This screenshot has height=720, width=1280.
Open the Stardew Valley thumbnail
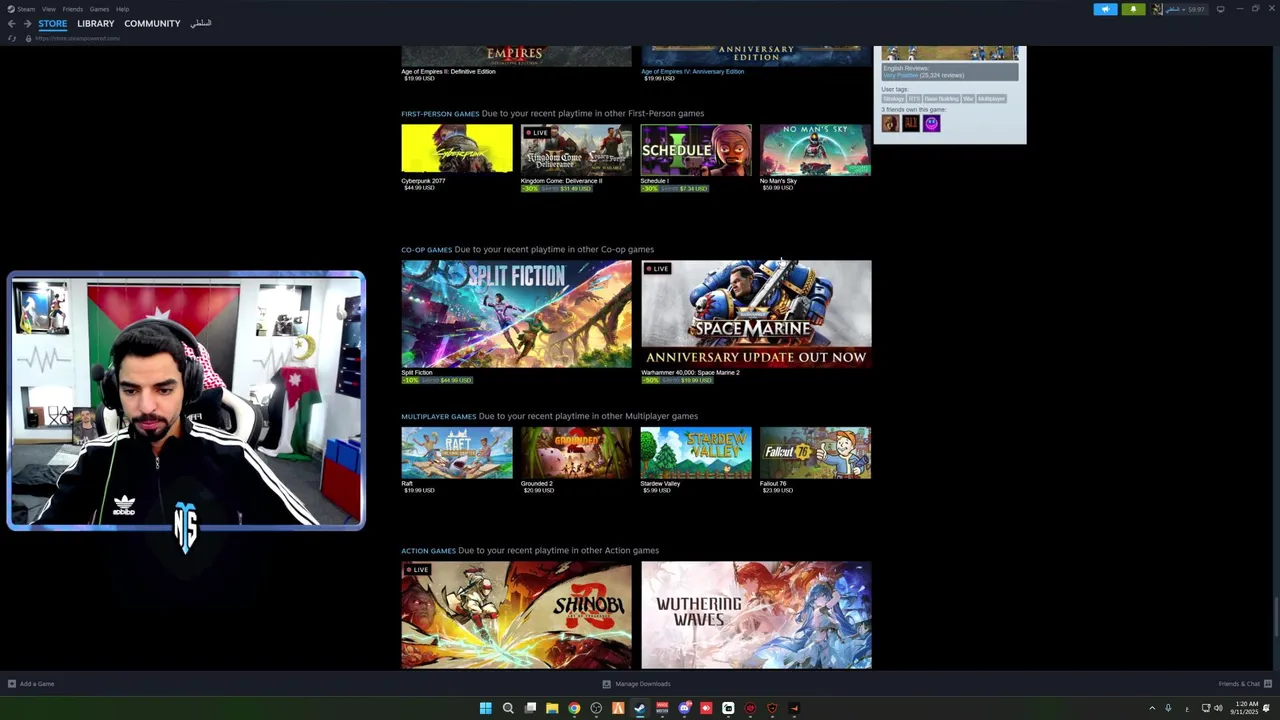(x=696, y=453)
